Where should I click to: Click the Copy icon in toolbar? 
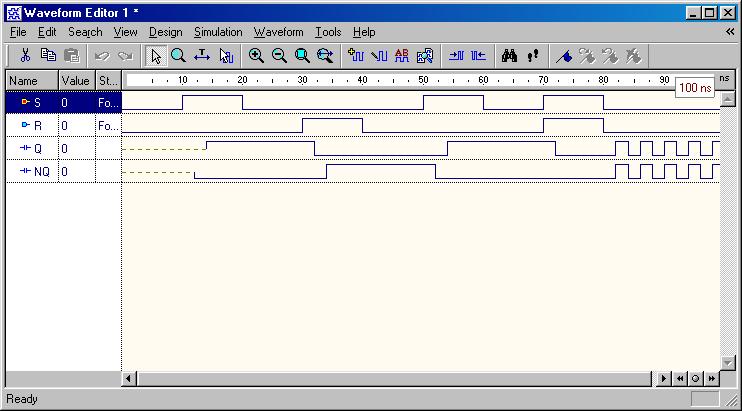(x=48, y=55)
